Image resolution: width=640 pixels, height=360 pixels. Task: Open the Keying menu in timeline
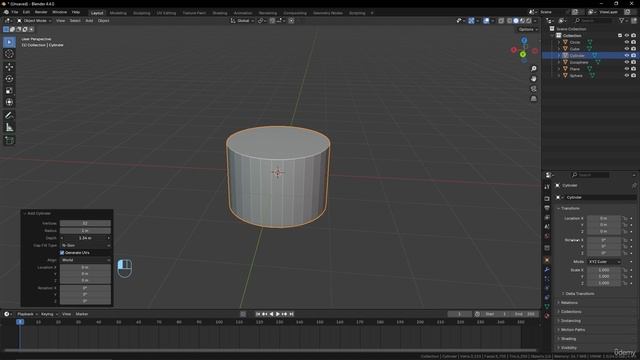pos(49,314)
